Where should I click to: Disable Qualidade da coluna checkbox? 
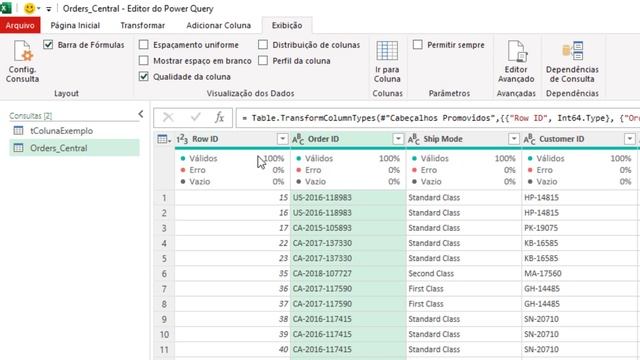(143, 76)
